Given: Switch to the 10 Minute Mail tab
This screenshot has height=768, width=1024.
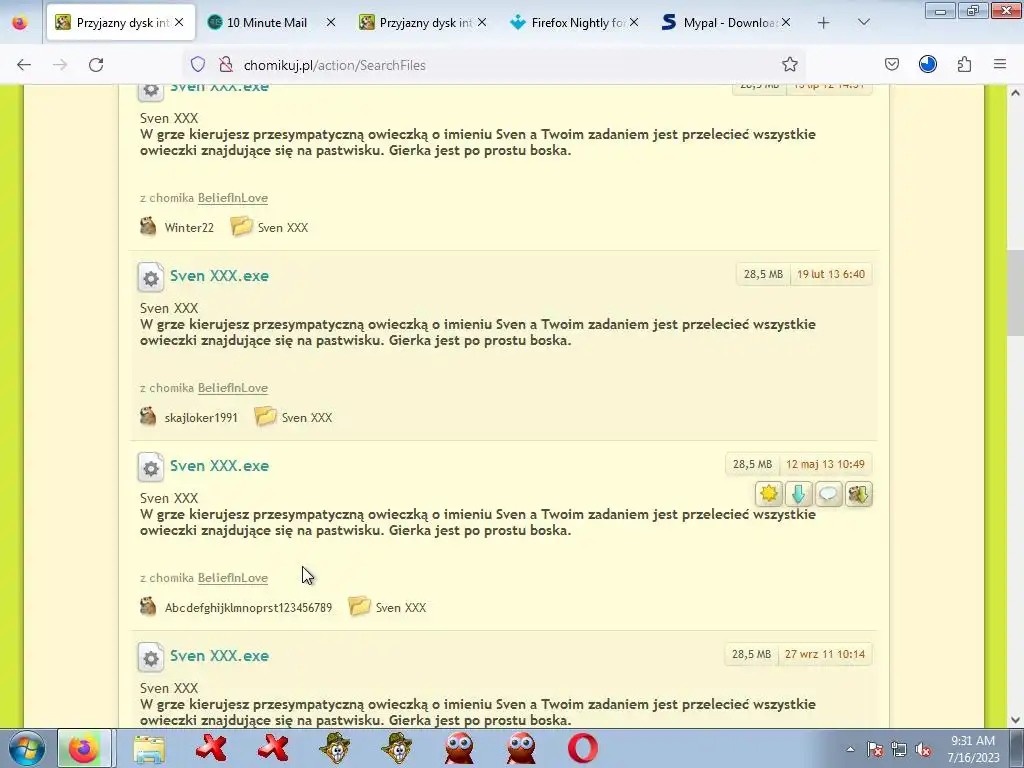Looking at the screenshot, I should pyautogui.click(x=271, y=23).
